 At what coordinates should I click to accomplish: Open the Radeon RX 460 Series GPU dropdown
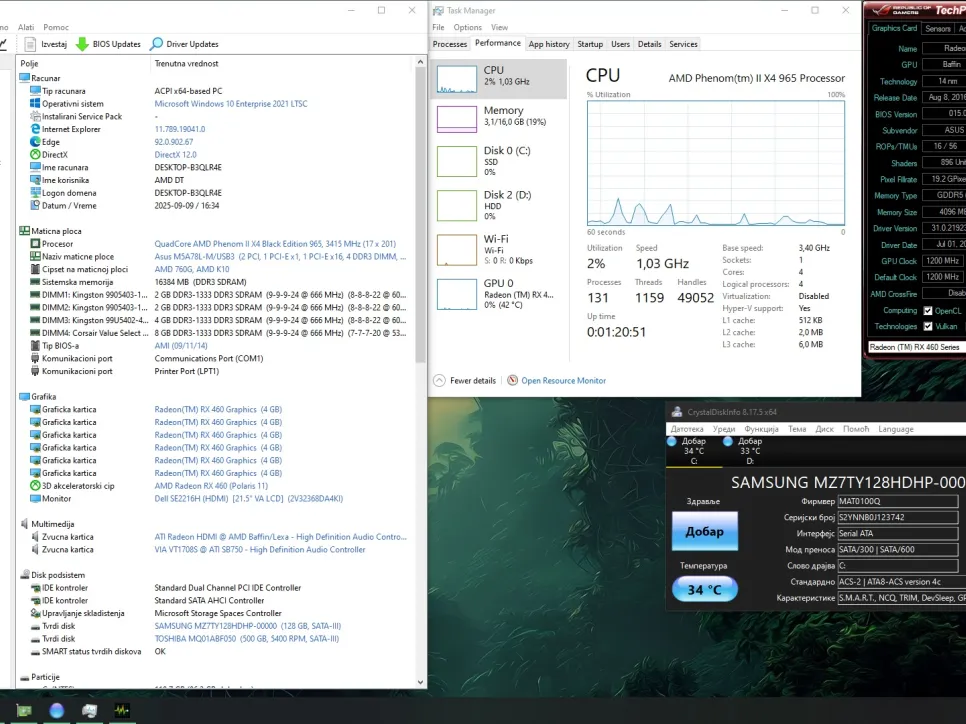(915, 347)
